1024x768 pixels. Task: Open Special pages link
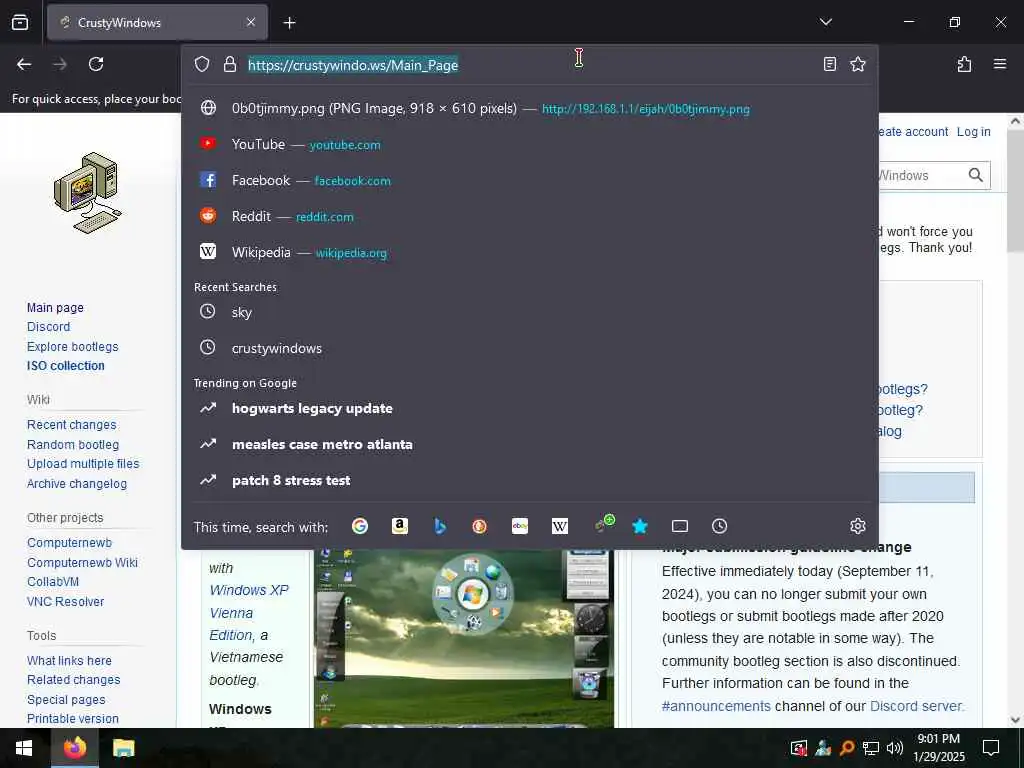66,699
